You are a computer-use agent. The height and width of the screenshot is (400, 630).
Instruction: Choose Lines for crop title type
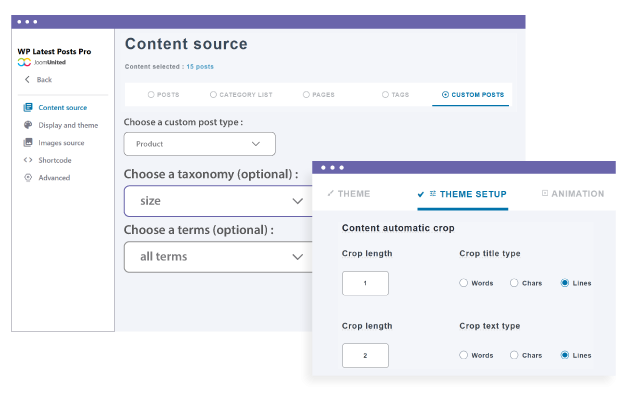click(565, 283)
